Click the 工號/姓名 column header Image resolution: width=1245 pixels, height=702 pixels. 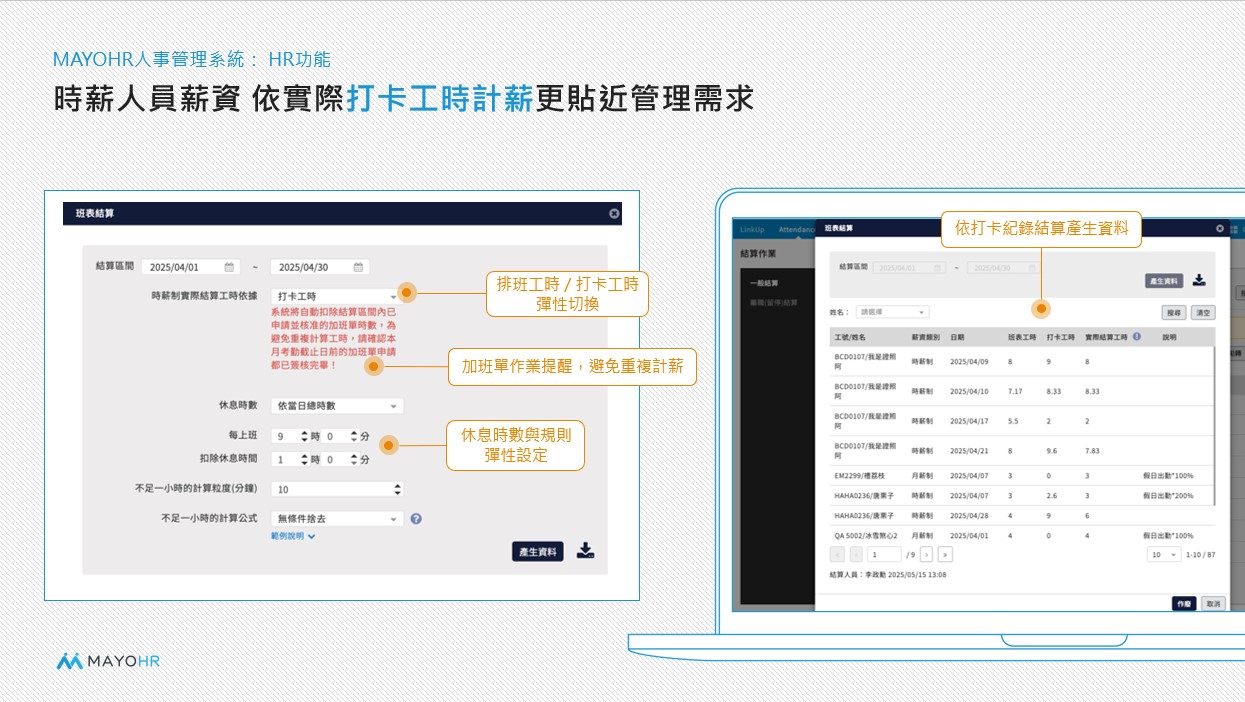coord(851,337)
